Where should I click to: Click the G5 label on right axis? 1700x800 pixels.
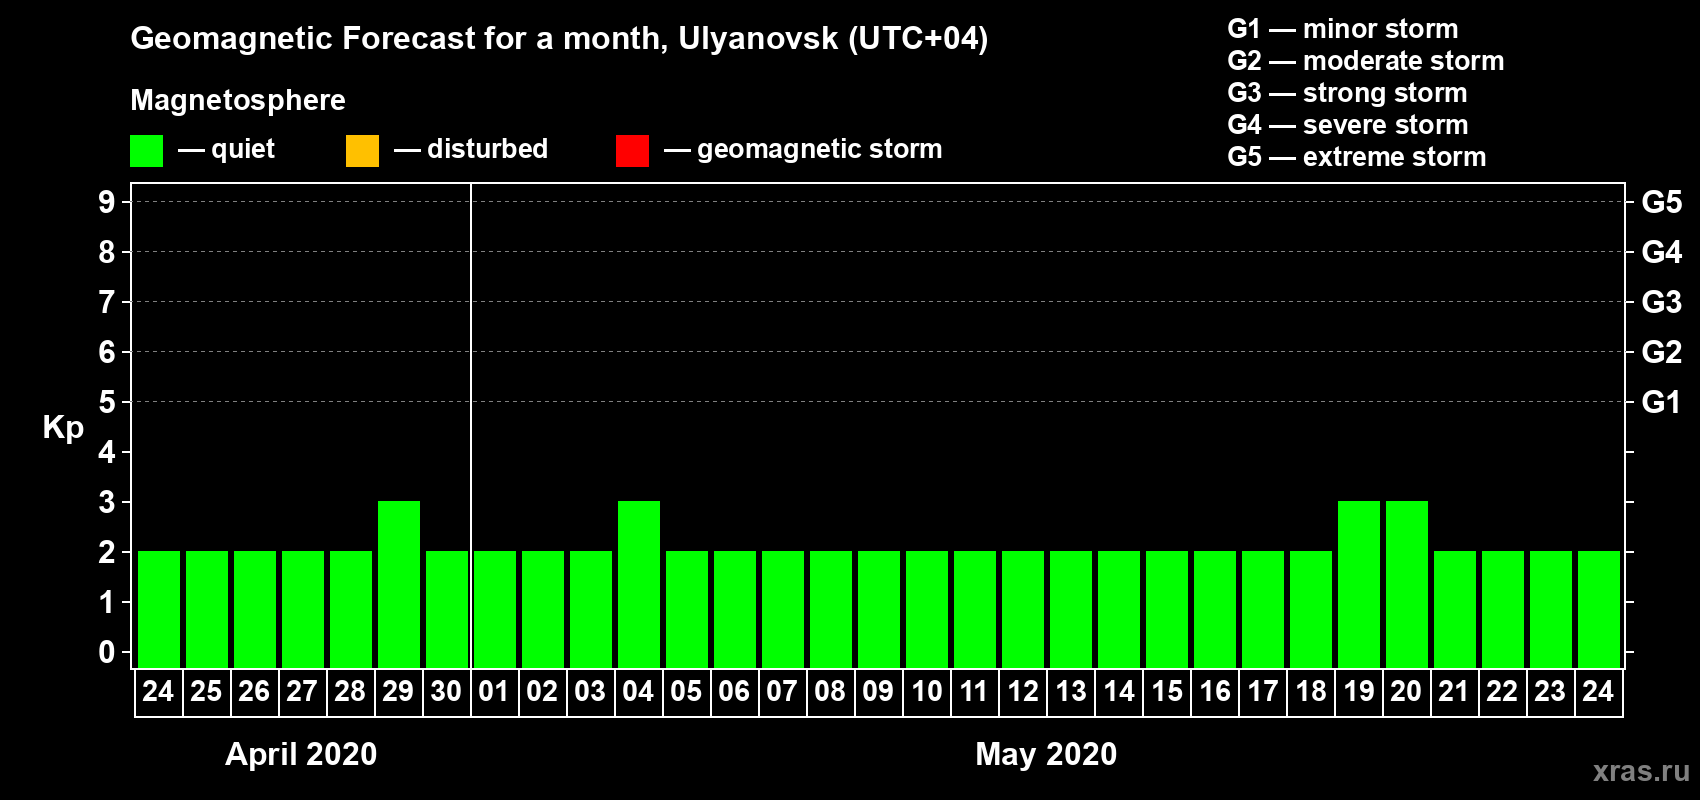click(1662, 202)
